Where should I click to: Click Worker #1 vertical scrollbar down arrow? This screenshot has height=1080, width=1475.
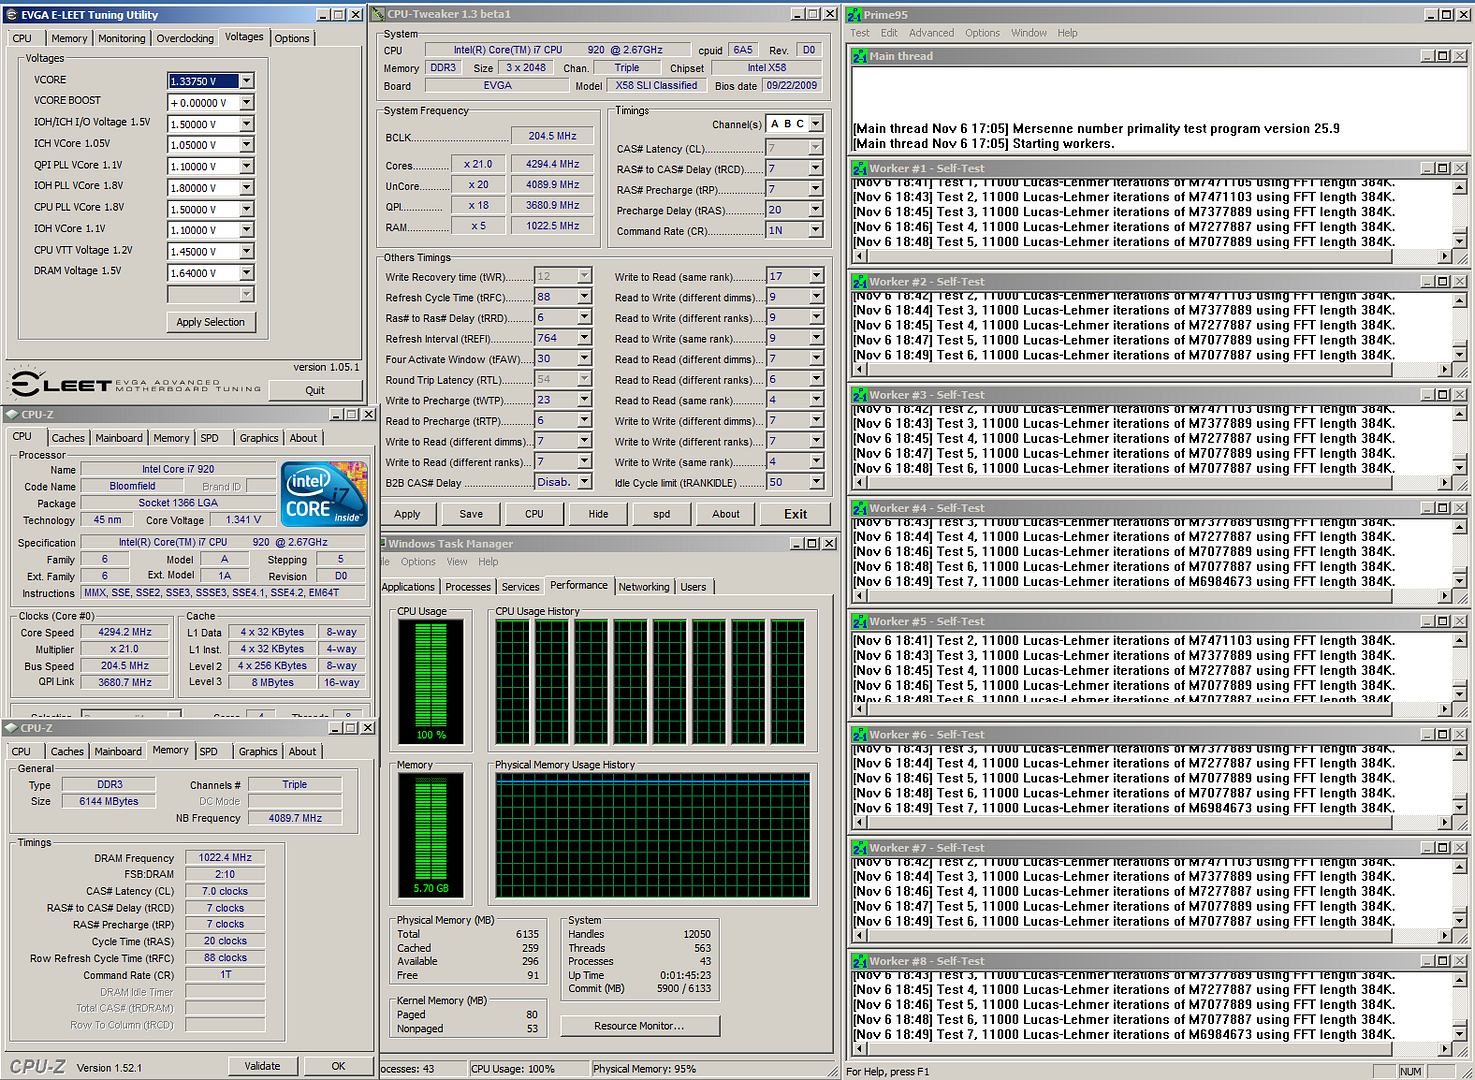1459,240
